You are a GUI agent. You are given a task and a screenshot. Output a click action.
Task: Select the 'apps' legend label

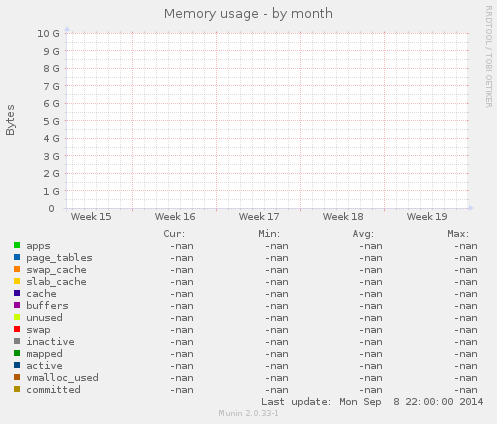tap(38, 246)
